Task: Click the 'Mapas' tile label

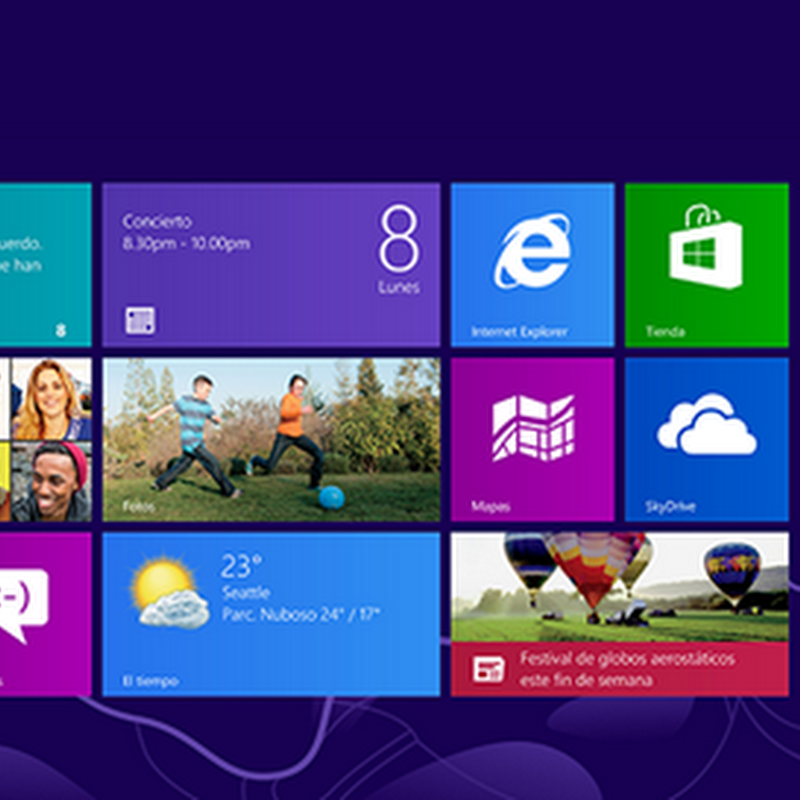Action: 490,507
